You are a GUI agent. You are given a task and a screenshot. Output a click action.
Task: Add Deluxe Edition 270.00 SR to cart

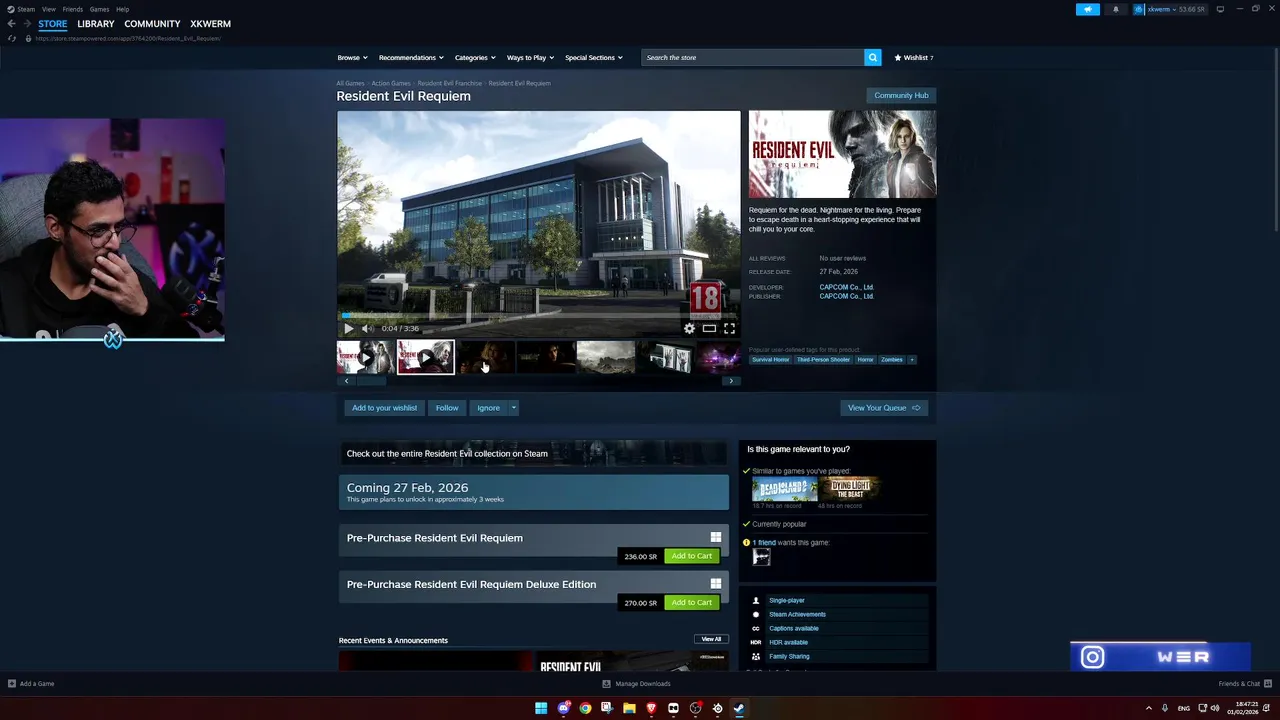[x=692, y=602]
